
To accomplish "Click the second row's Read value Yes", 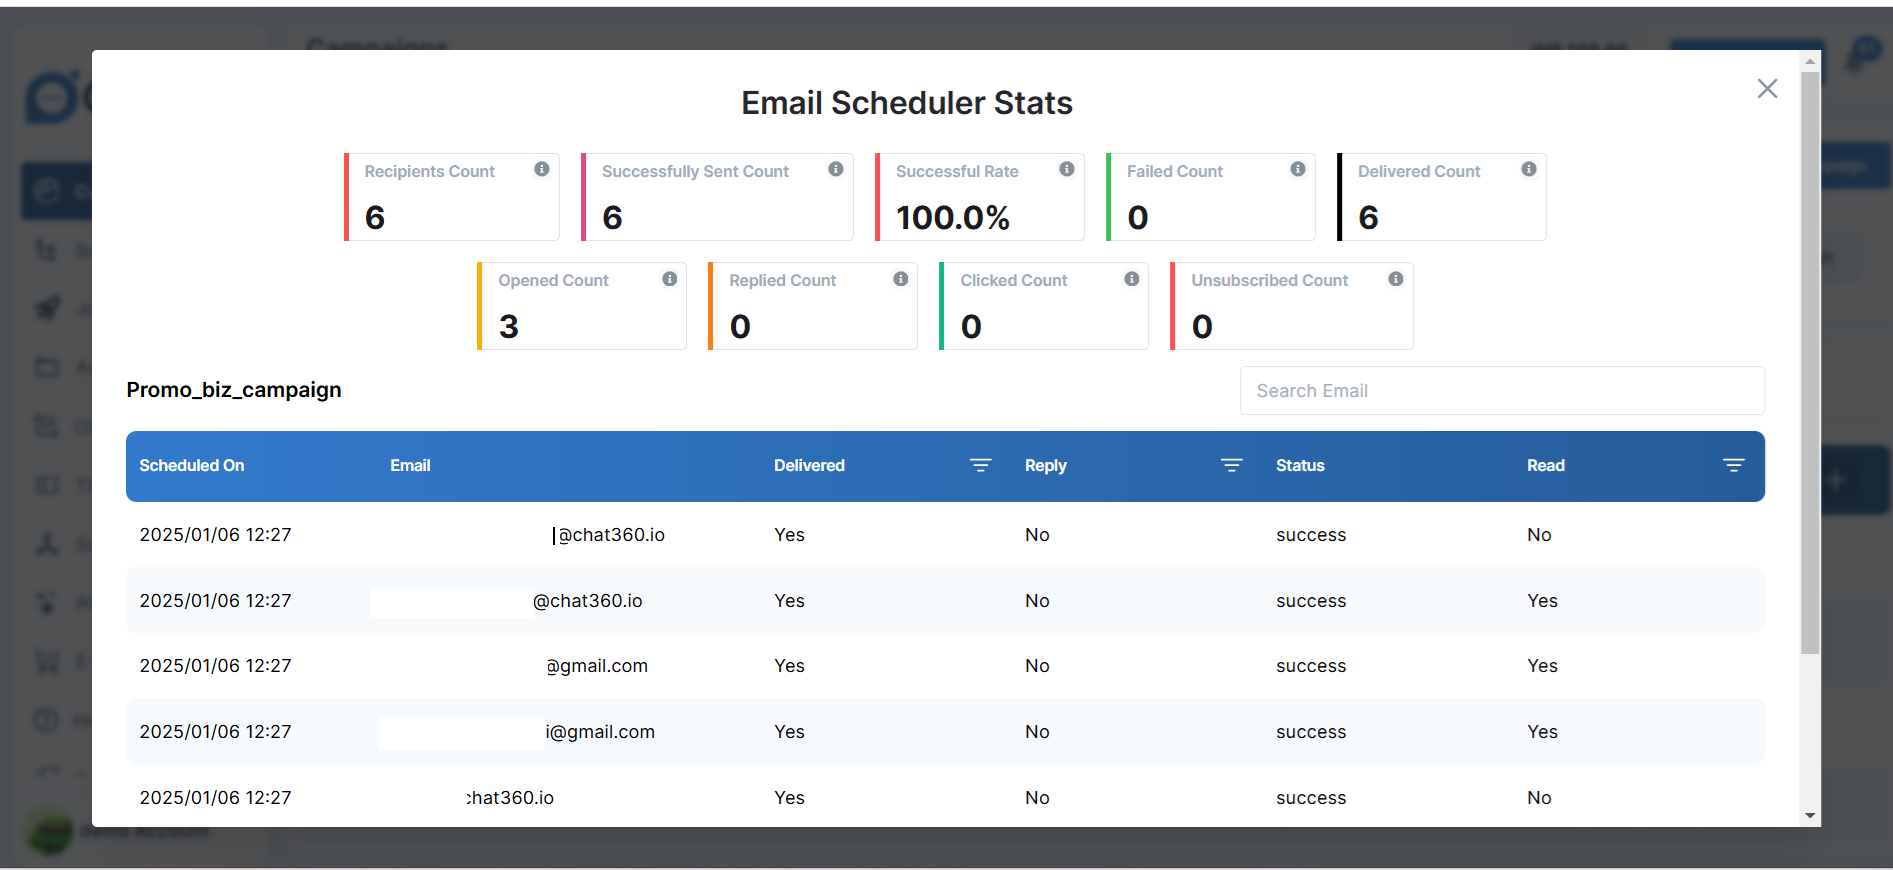I will pos(1542,601).
